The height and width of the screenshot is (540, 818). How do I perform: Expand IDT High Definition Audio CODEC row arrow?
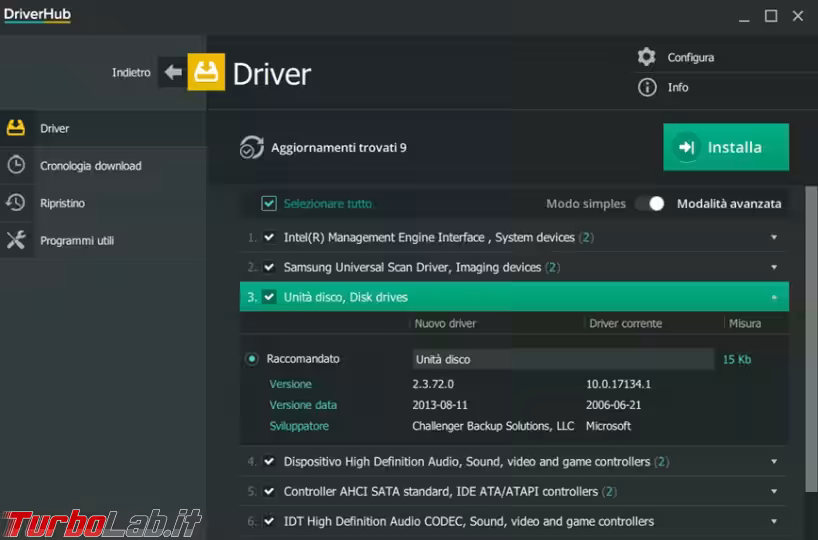(x=774, y=521)
